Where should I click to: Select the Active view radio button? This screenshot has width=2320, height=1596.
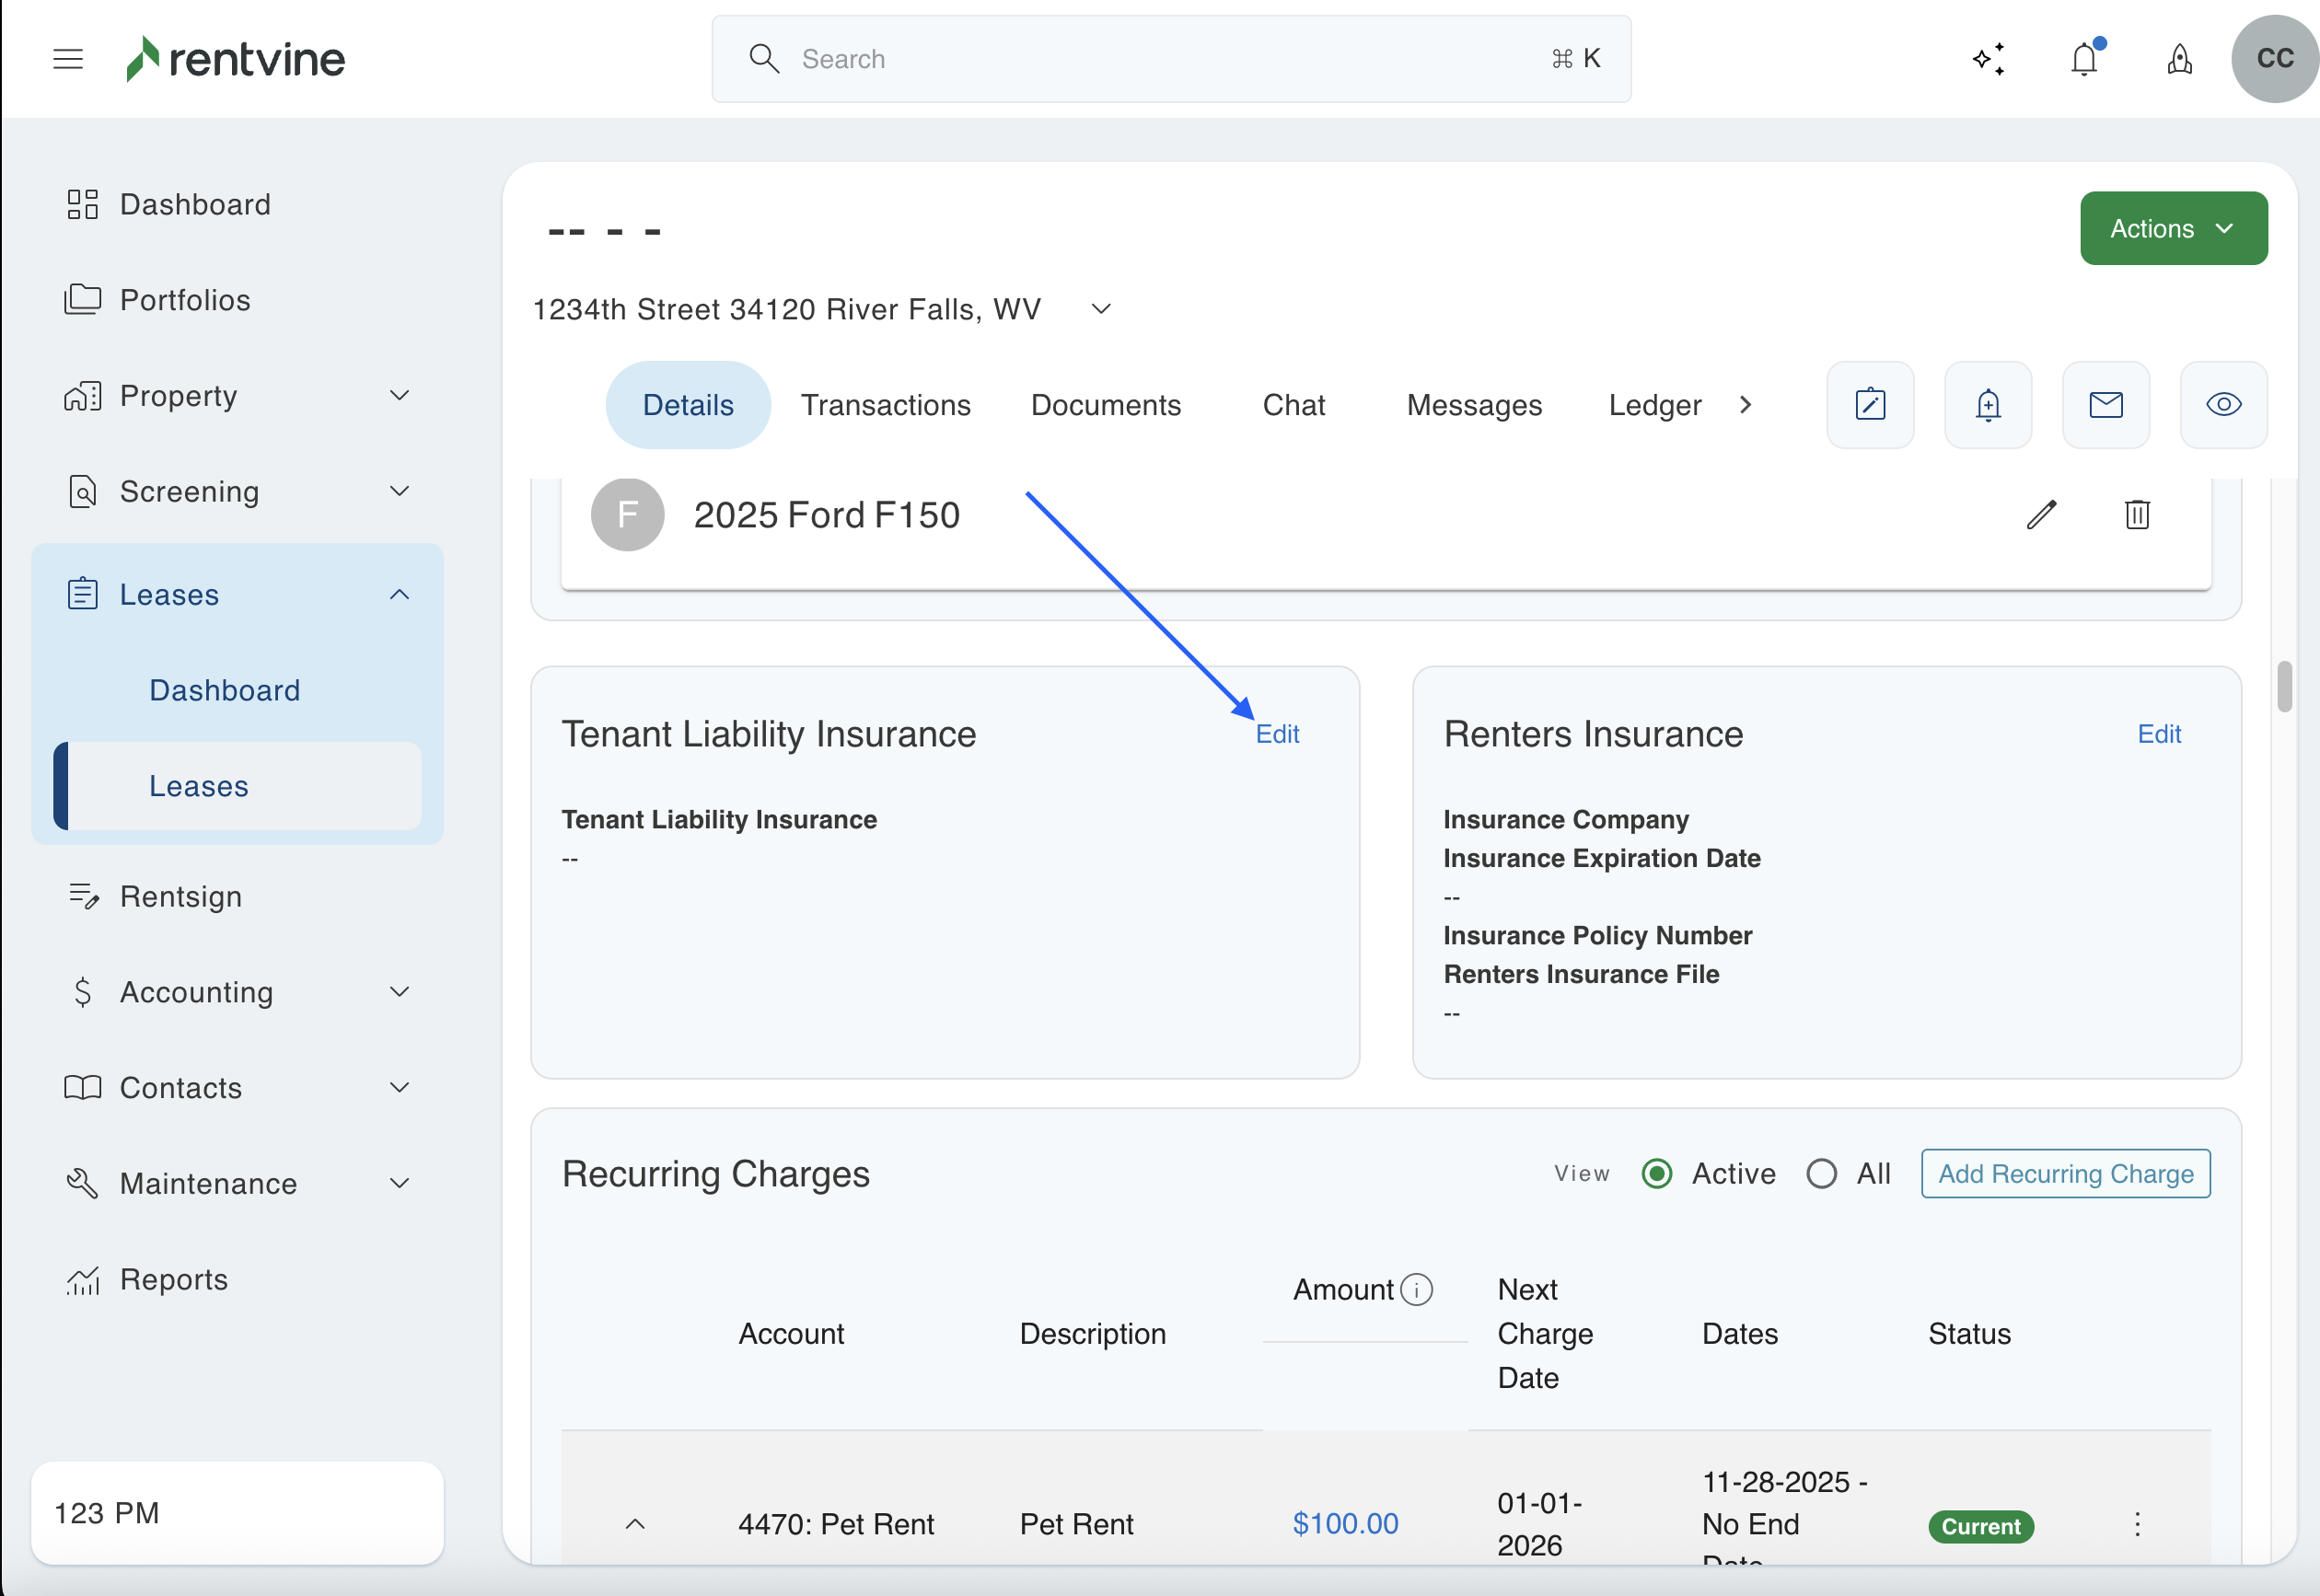point(1657,1173)
